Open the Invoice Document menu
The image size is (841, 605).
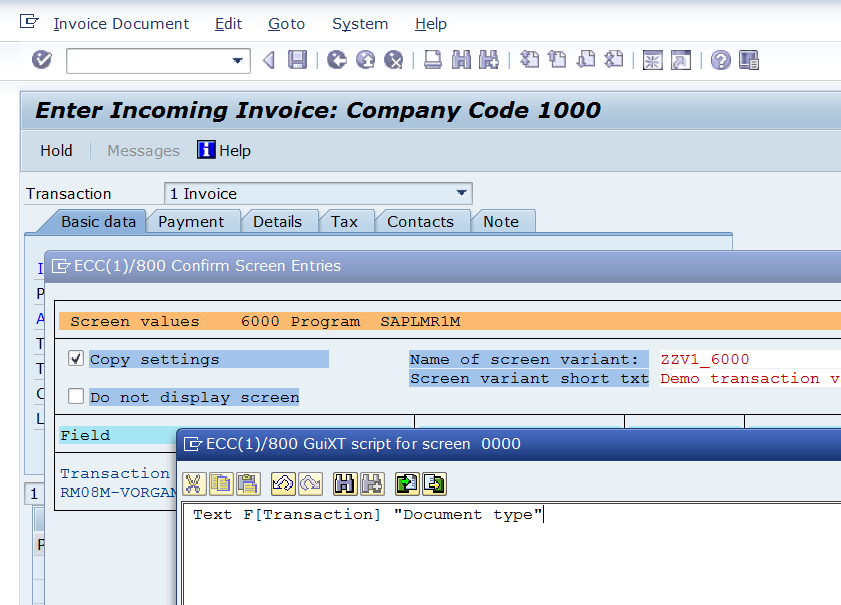click(x=121, y=23)
